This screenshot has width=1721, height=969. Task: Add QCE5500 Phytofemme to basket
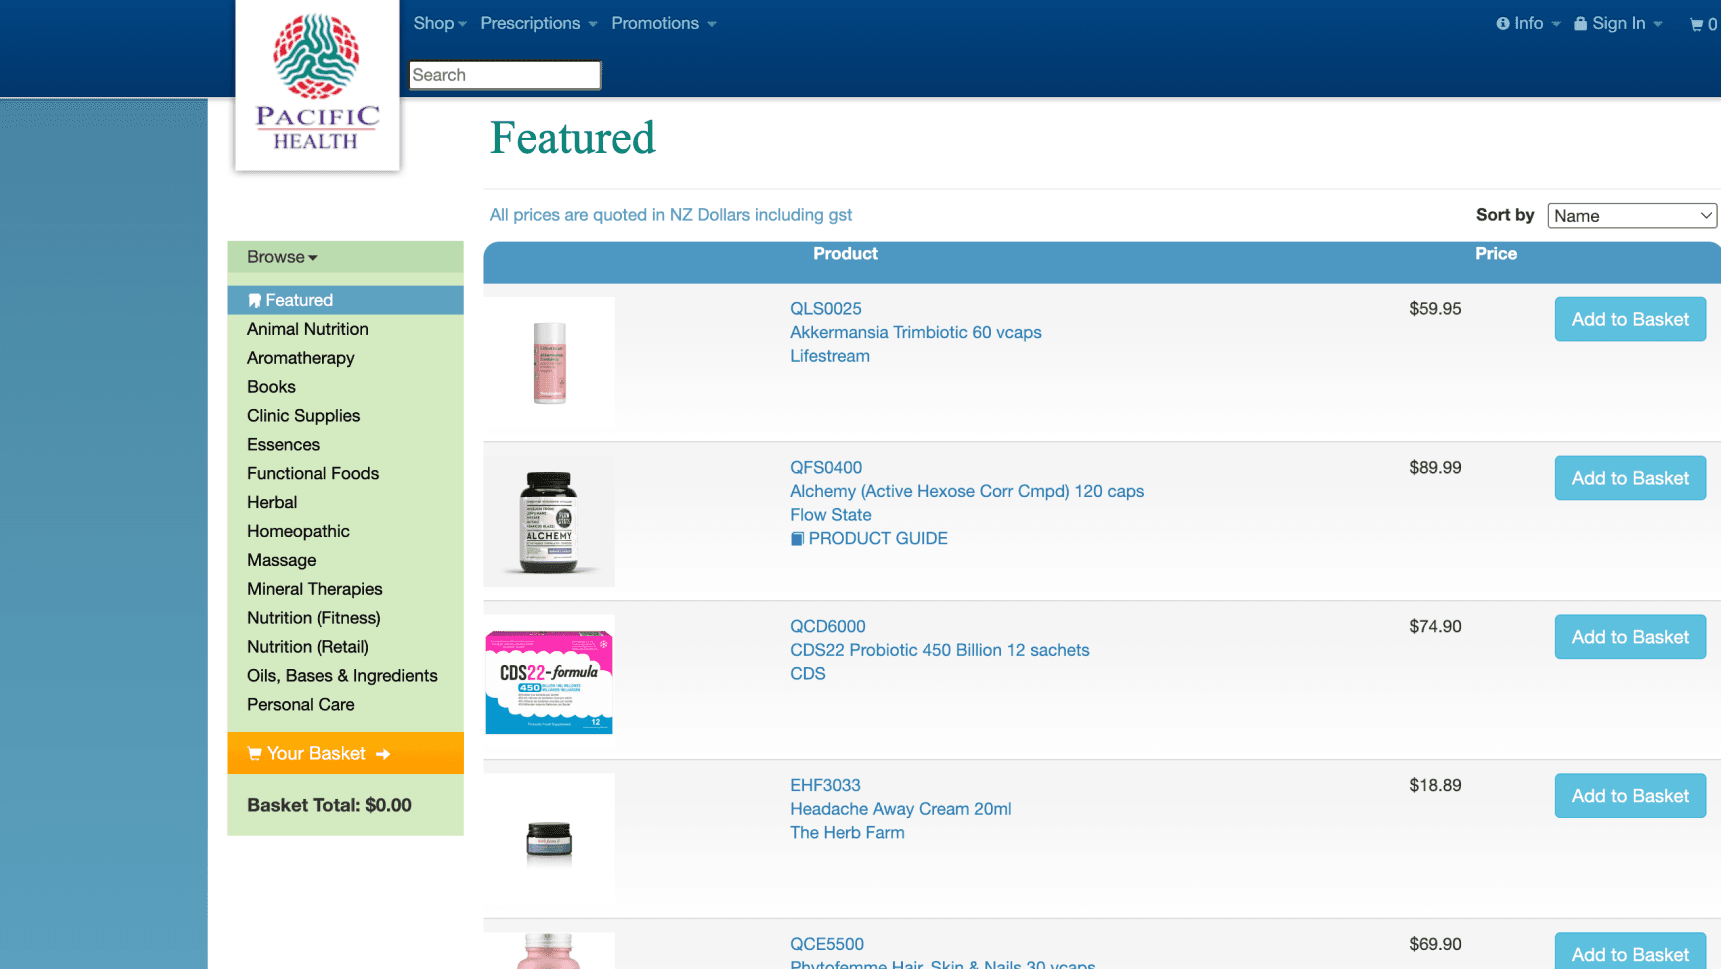1630,953
